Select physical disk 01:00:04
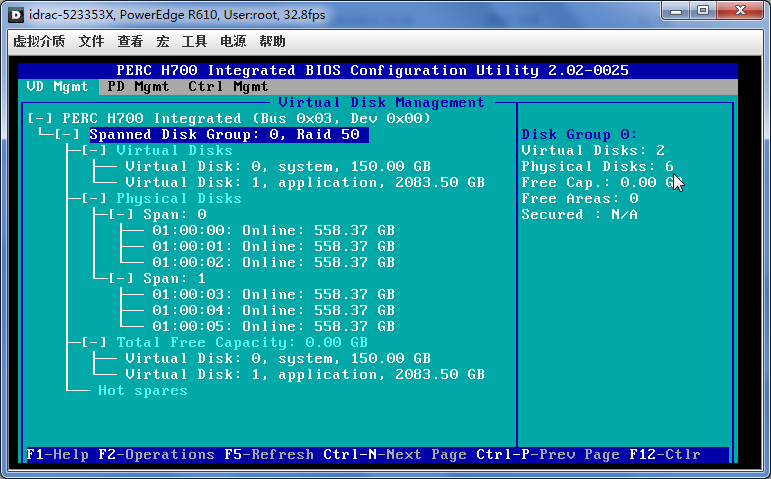 (273, 311)
